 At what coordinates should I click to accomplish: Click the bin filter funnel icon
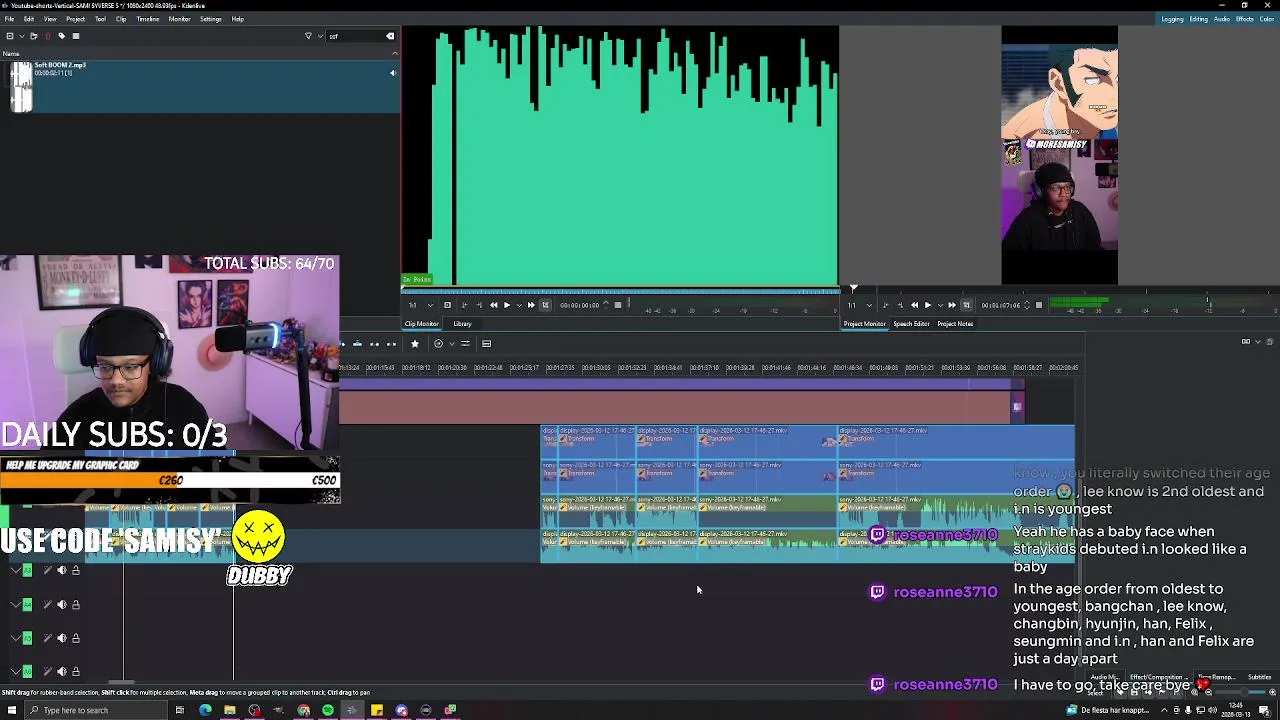tap(308, 36)
